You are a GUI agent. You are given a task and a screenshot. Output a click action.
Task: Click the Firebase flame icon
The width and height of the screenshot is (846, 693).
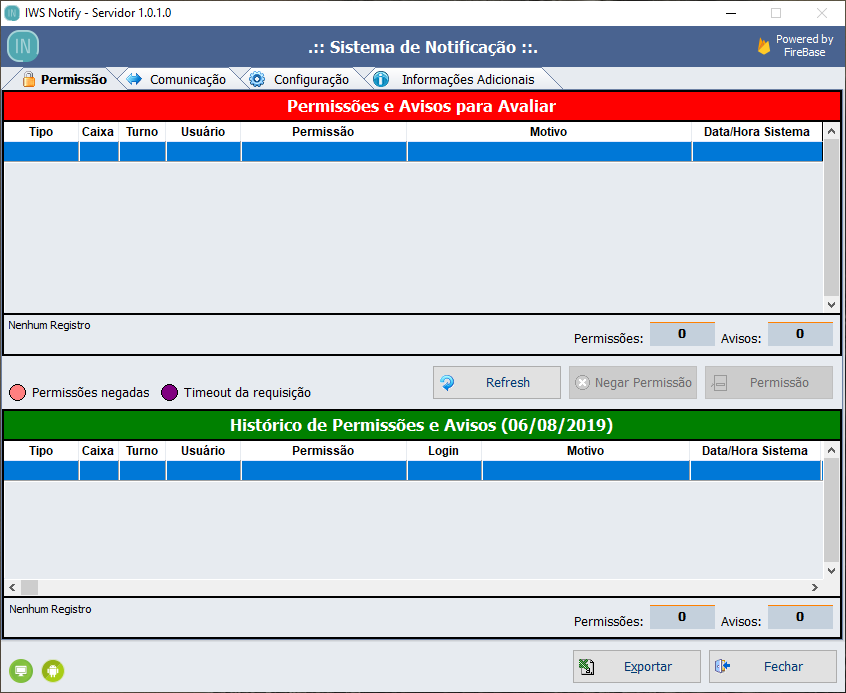[x=764, y=46]
